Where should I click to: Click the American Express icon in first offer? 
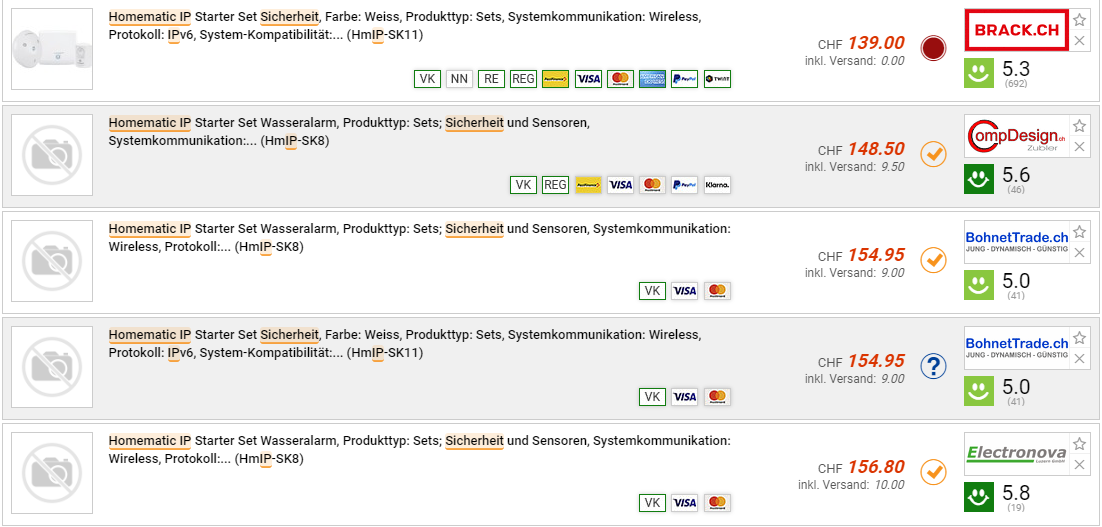[652, 79]
